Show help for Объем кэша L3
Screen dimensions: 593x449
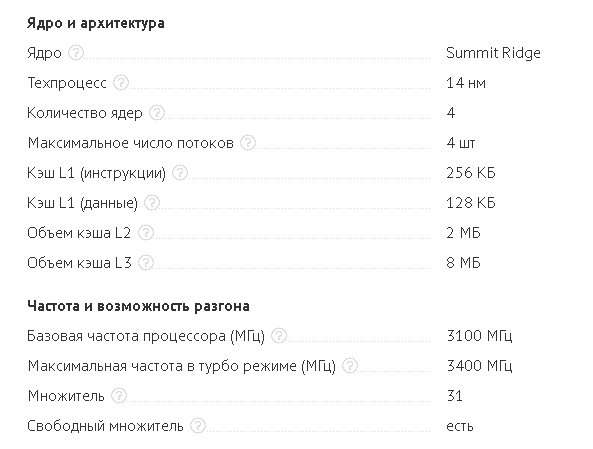coord(146,262)
